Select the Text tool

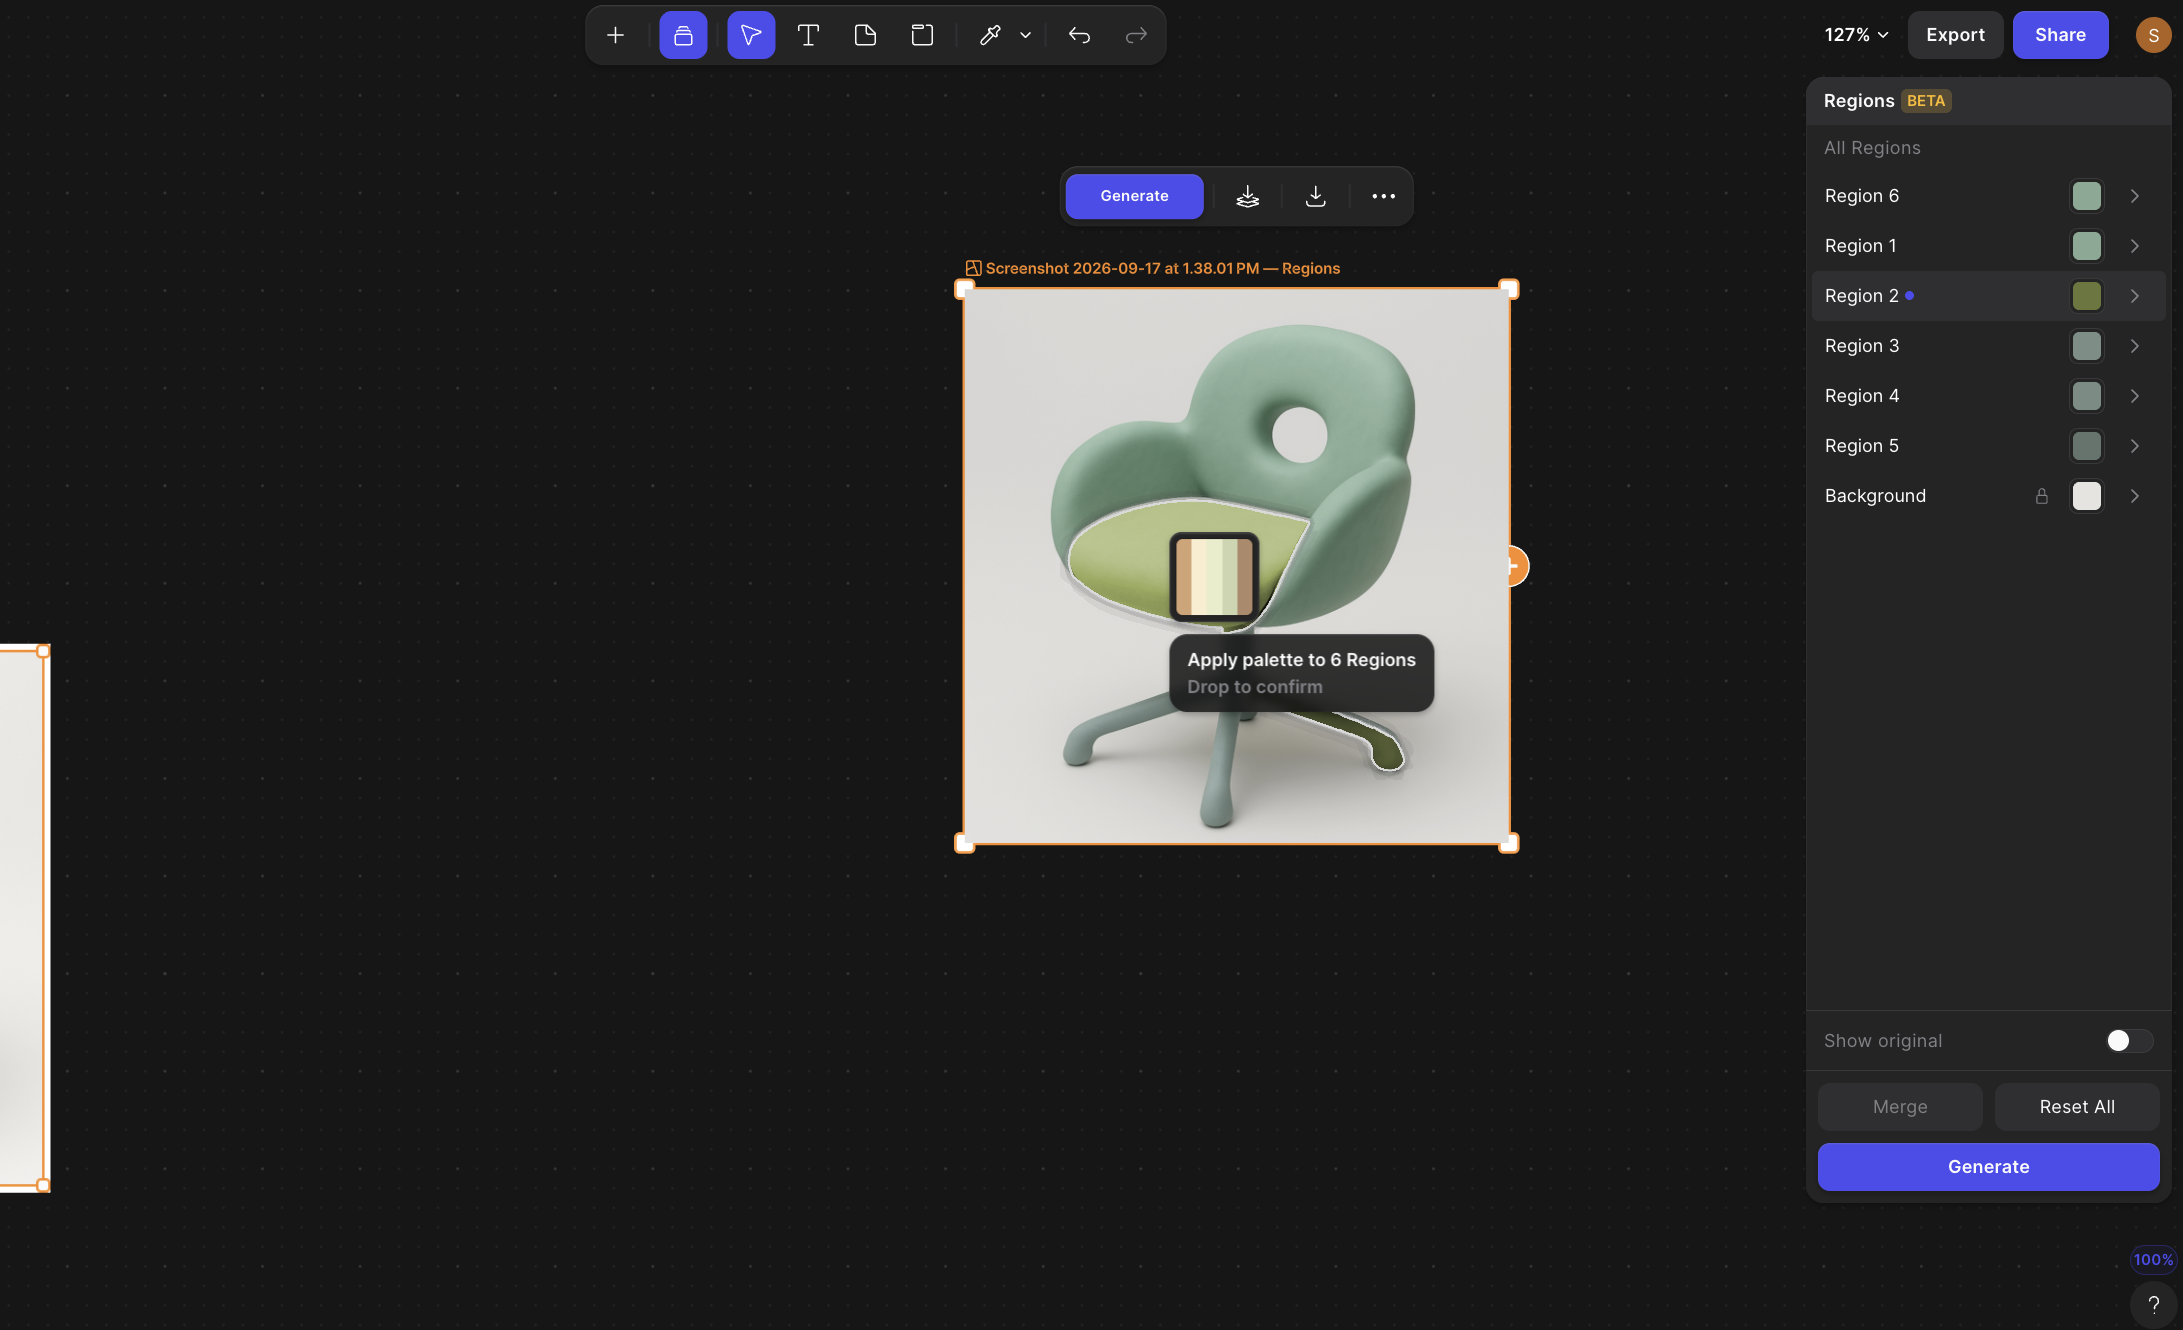click(808, 35)
